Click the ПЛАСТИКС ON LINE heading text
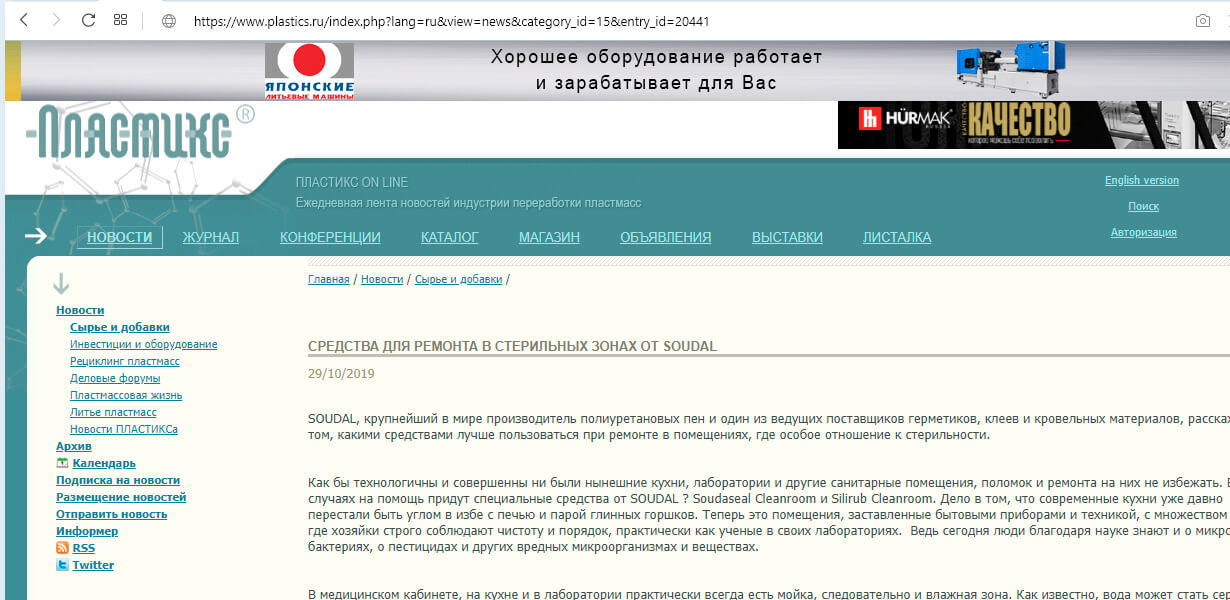 (x=352, y=182)
